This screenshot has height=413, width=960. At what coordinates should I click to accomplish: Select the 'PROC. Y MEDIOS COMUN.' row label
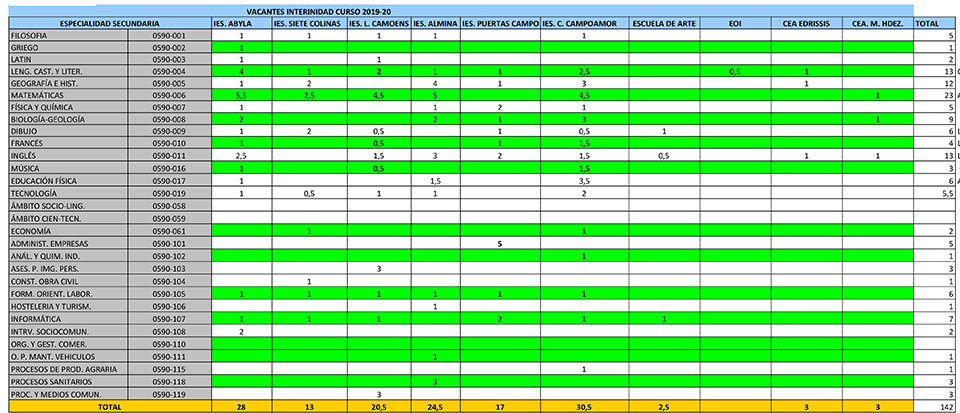pyautogui.click(x=69, y=394)
